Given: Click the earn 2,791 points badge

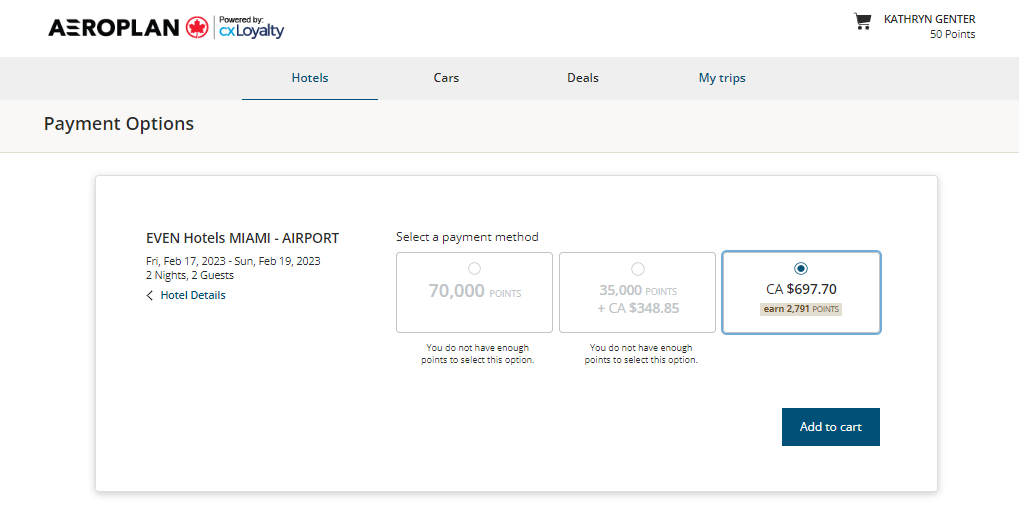Looking at the screenshot, I should point(801,309).
